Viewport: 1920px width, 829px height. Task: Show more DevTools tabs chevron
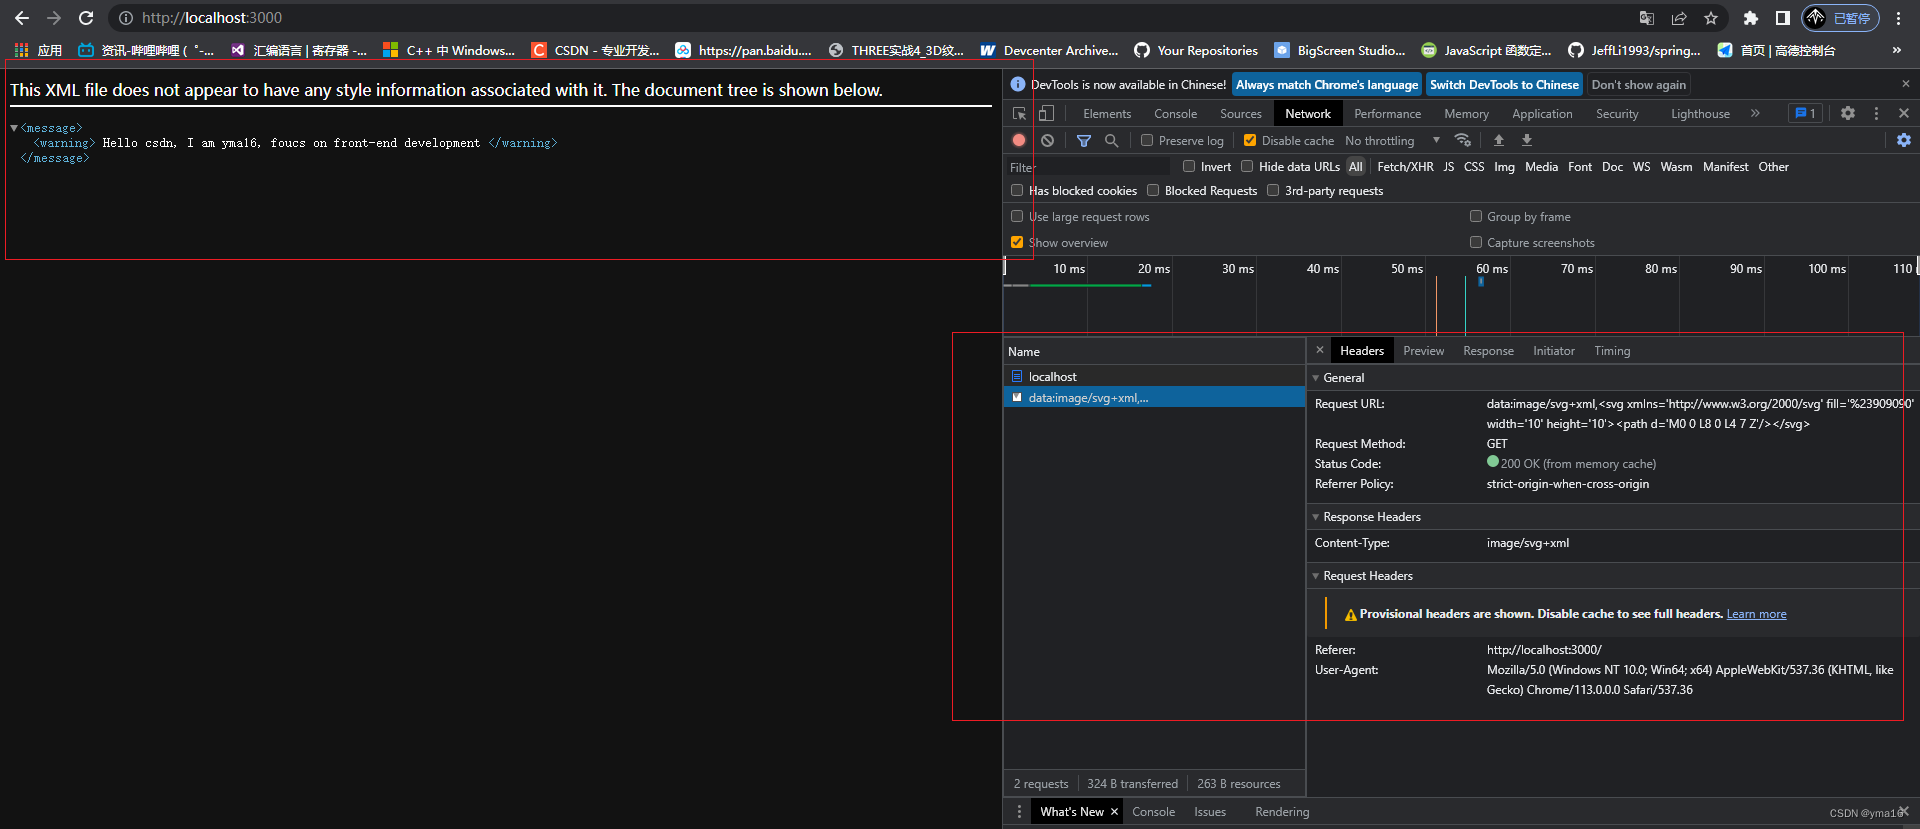click(1755, 113)
